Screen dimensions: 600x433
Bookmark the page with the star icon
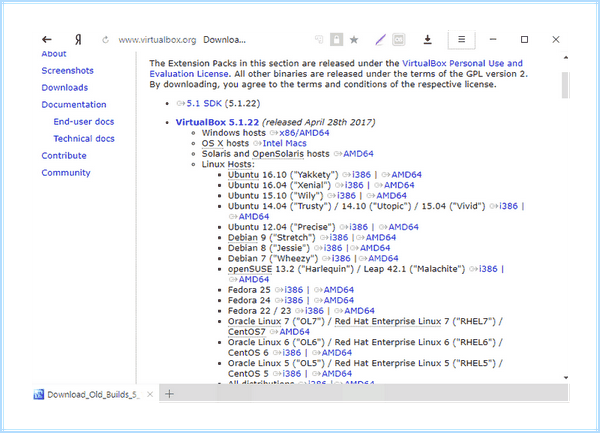pos(354,39)
